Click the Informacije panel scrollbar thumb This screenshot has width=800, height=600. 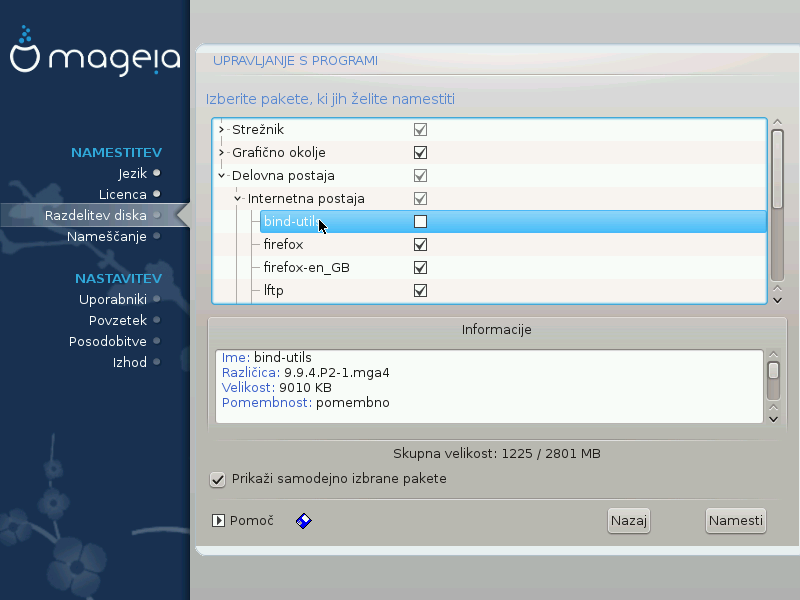point(773,370)
